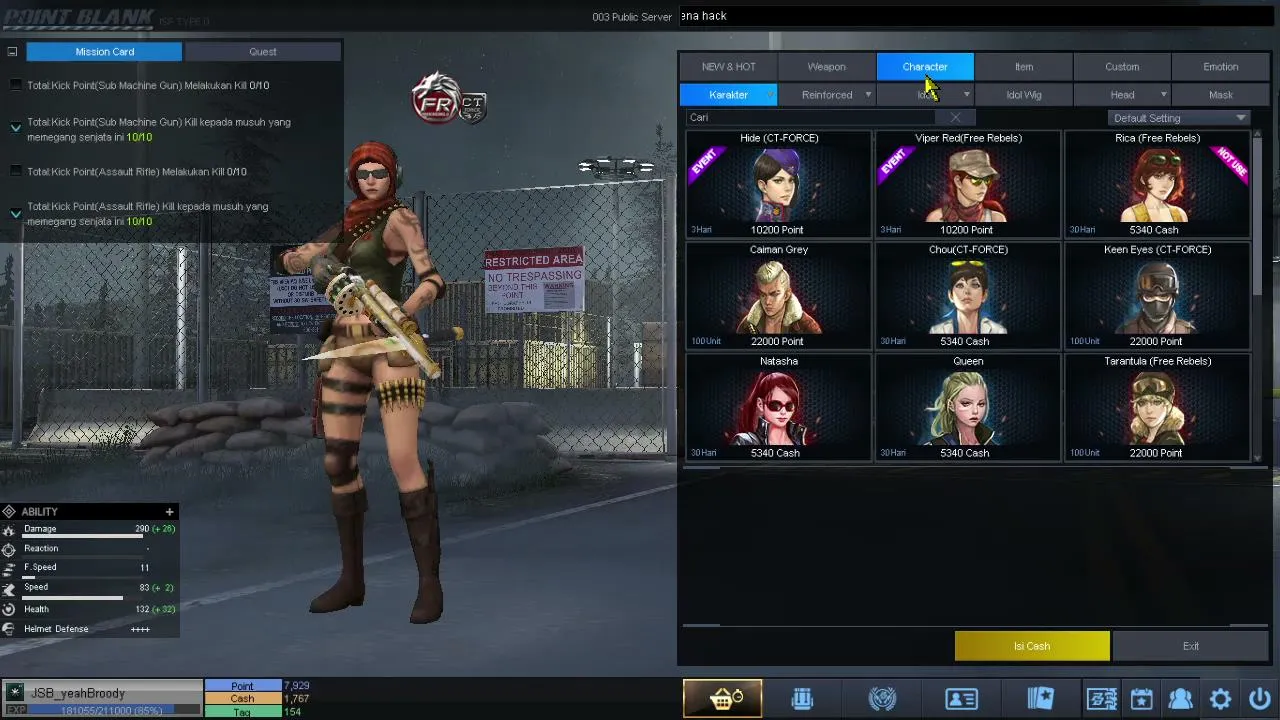Open the ticket coupon icon in the bottom bar
The image size is (1280, 720).
click(1102, 698)
